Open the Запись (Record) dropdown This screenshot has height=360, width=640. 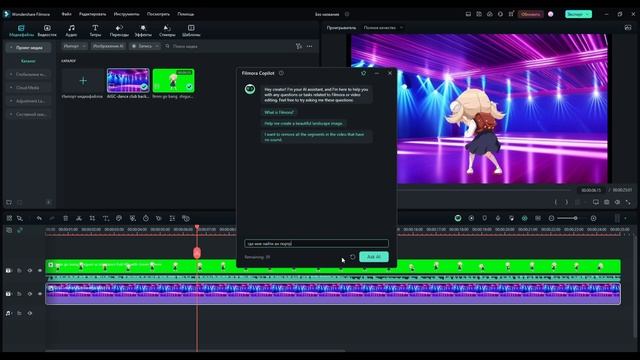pyautogui.click(x=145, y=46)
